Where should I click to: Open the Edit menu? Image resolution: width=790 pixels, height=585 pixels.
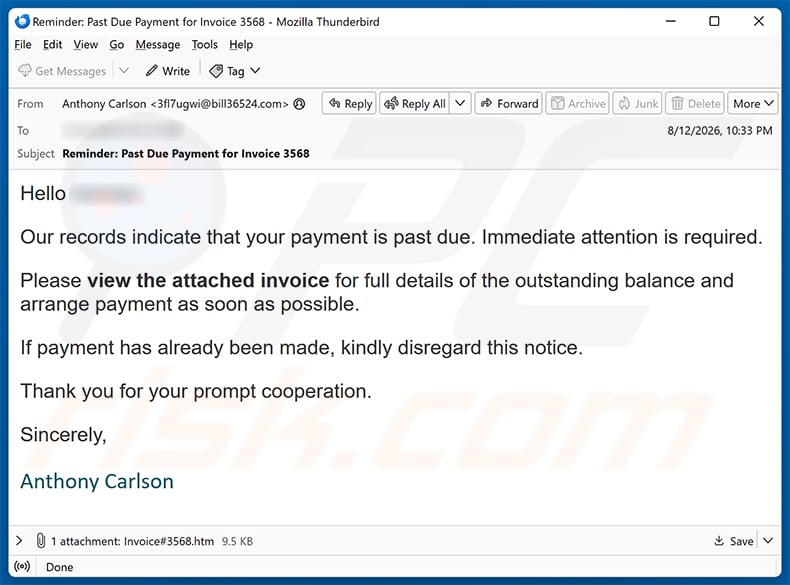point(52,45)
